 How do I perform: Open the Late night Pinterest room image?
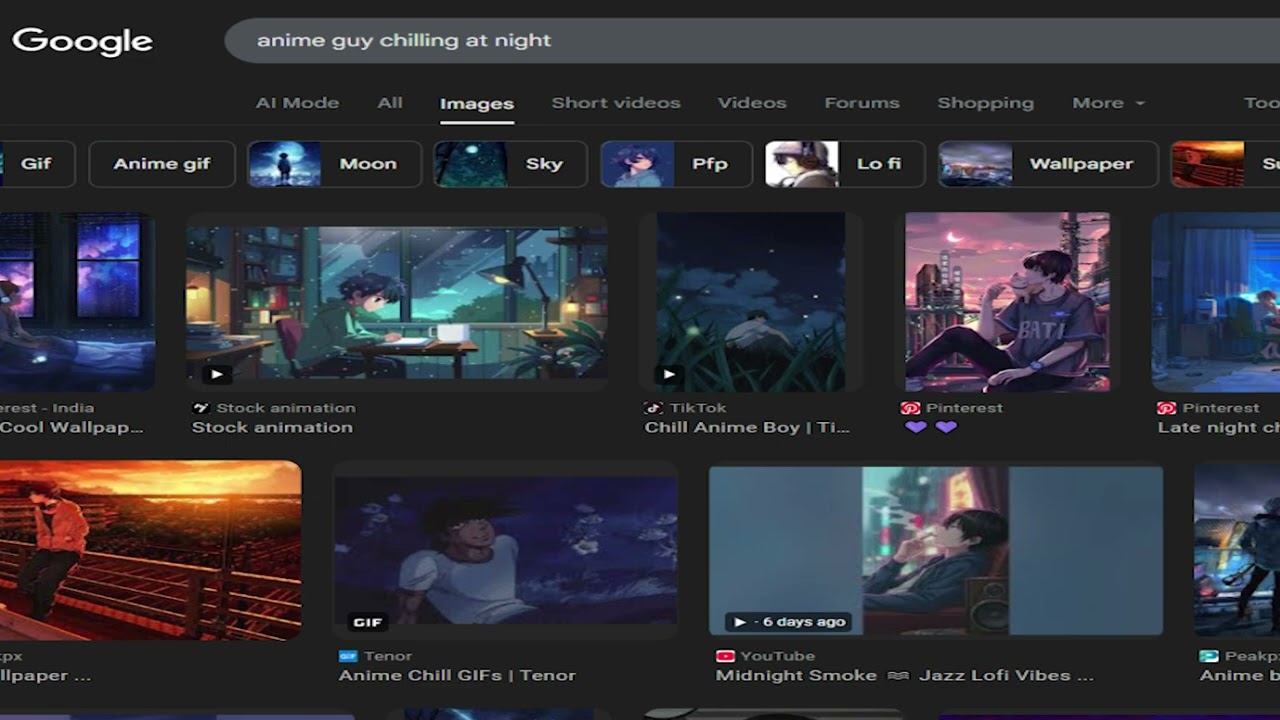point(1216,301)
